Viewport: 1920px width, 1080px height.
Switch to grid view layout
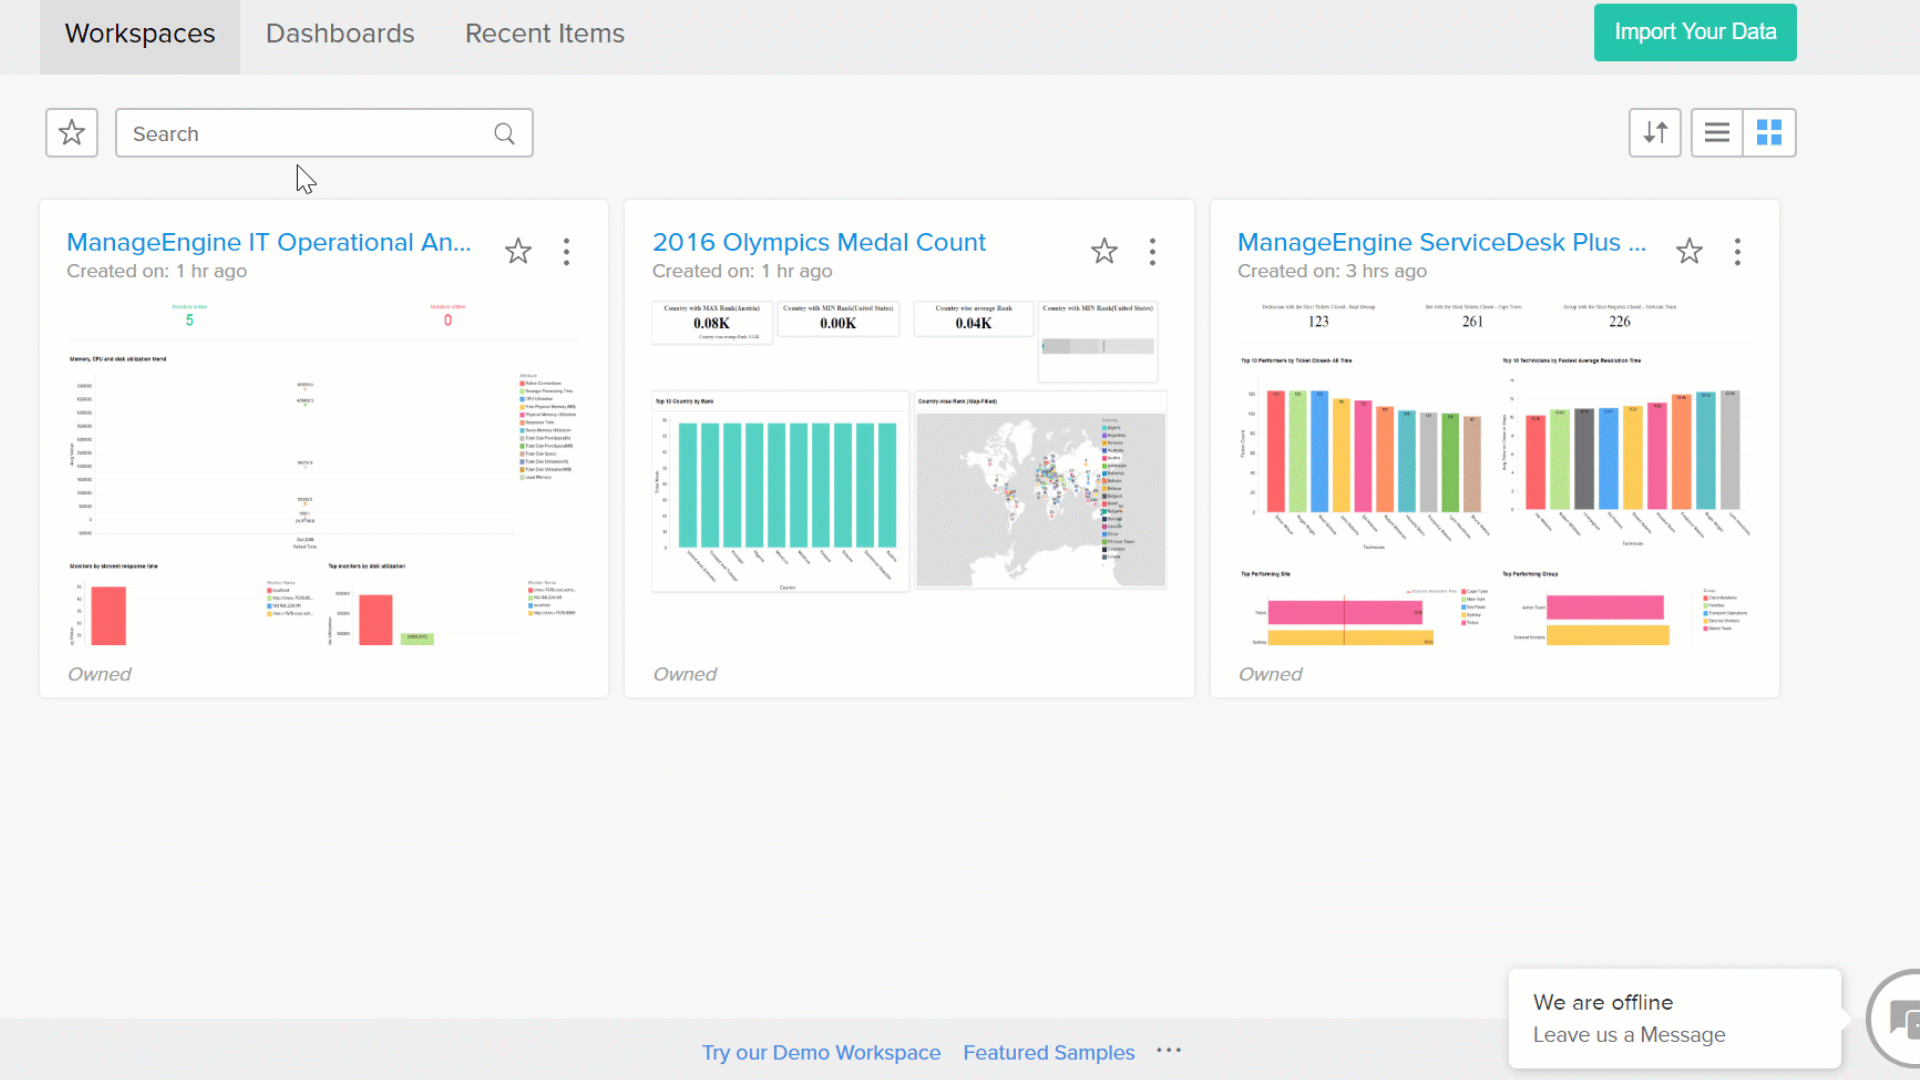click(x=1769, y=133)
